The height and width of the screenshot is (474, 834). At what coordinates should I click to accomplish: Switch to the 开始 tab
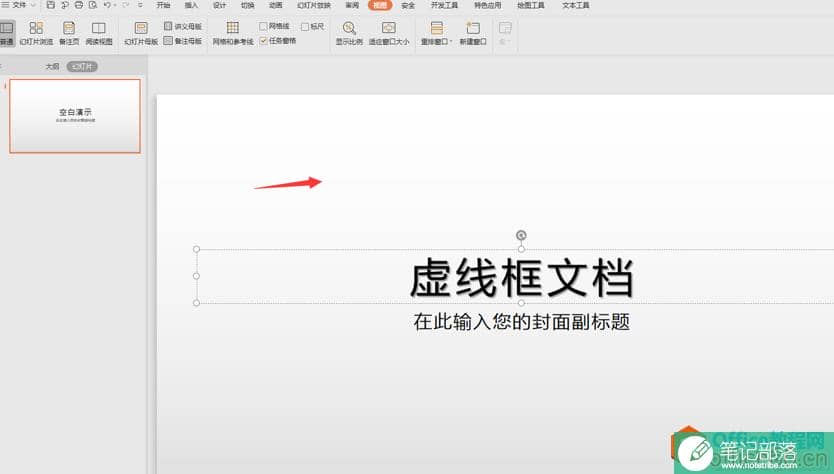(x=163, y=5)
